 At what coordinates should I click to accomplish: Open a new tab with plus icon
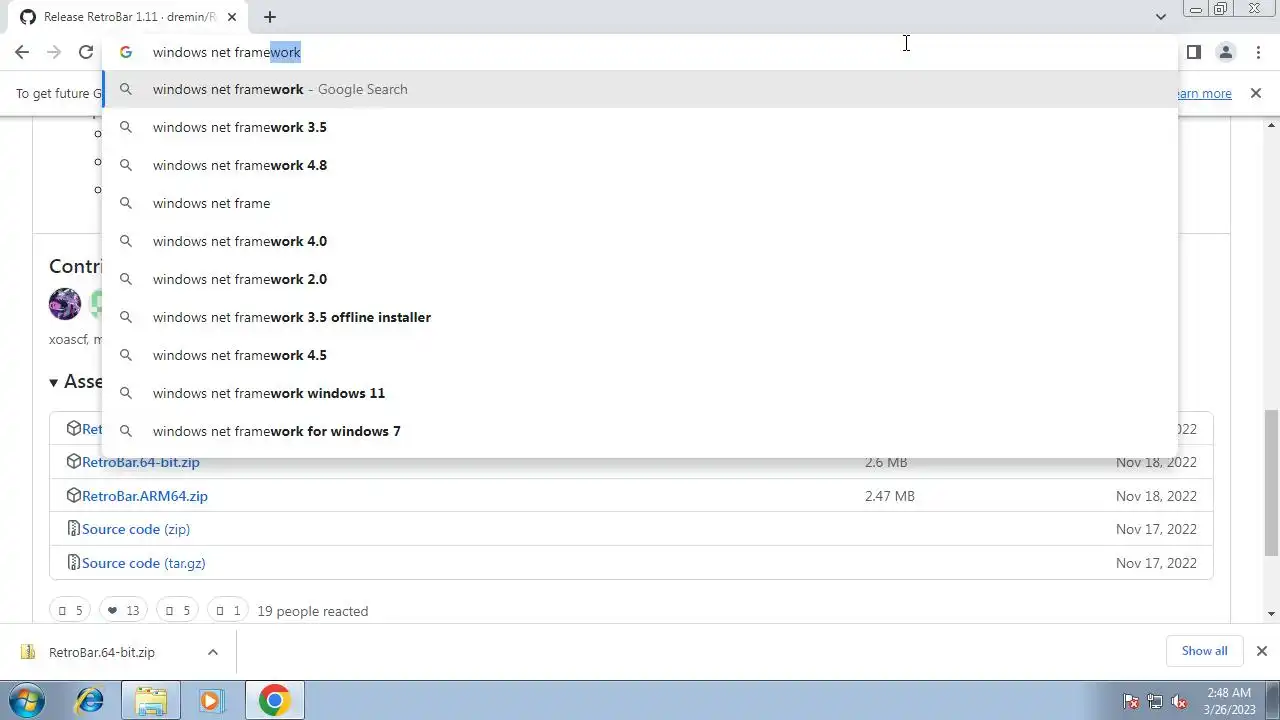tap(270, 17)
